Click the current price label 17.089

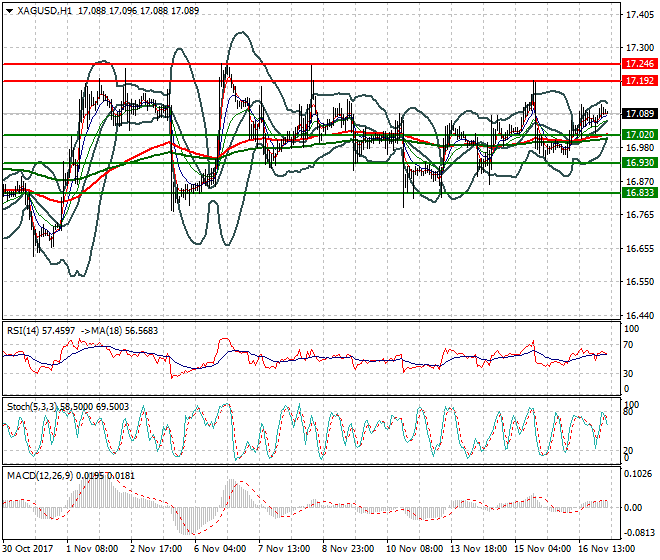pyautogui.click(x=639, y=113)
